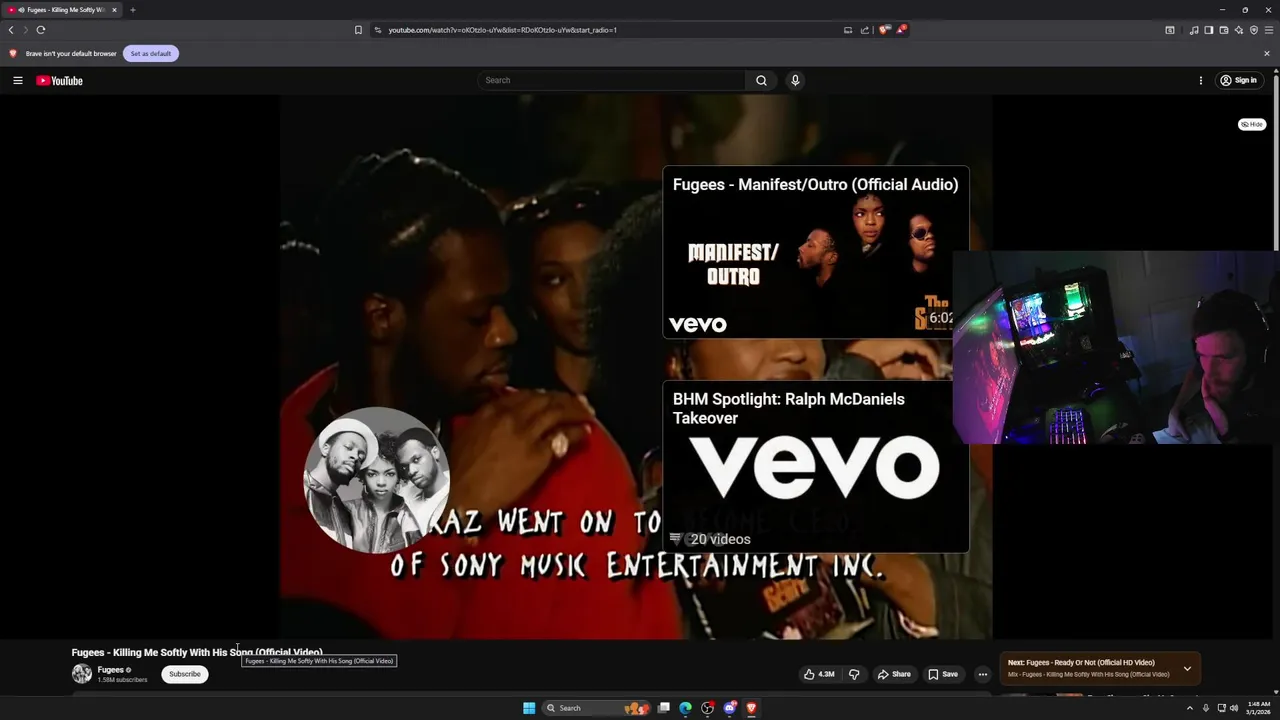Screen dimensions: 1280x720
Task: Click the Fugees channel name link
Action: (x=111, y=670)
